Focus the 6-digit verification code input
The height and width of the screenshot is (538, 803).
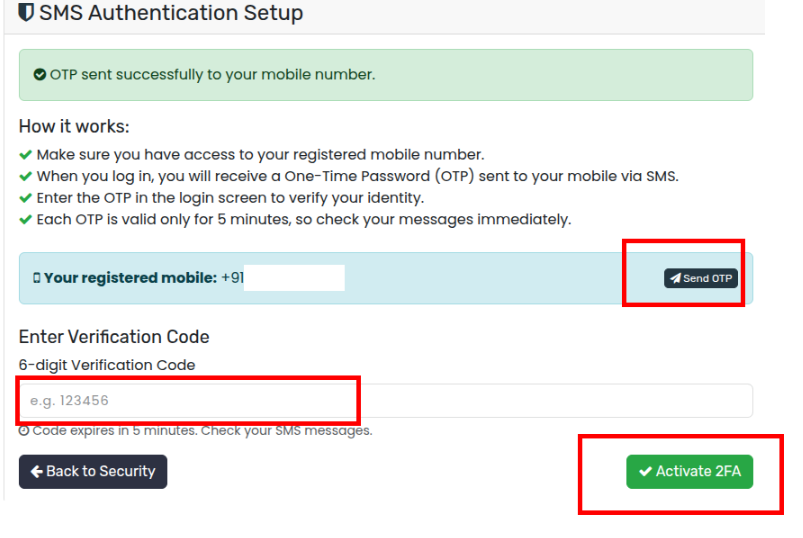pyautogui.click(x=385, y=401)
